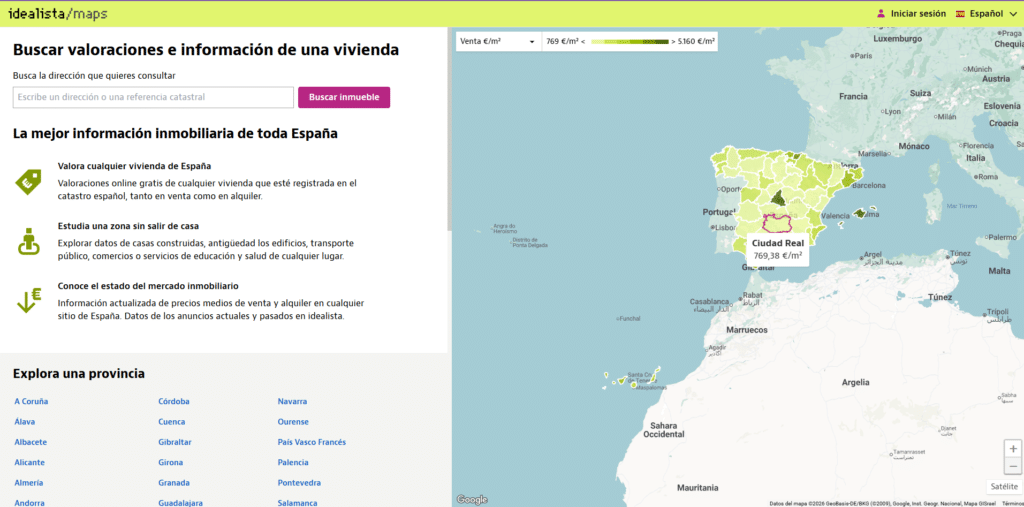Click the price range color legend bar

point(629,42)
